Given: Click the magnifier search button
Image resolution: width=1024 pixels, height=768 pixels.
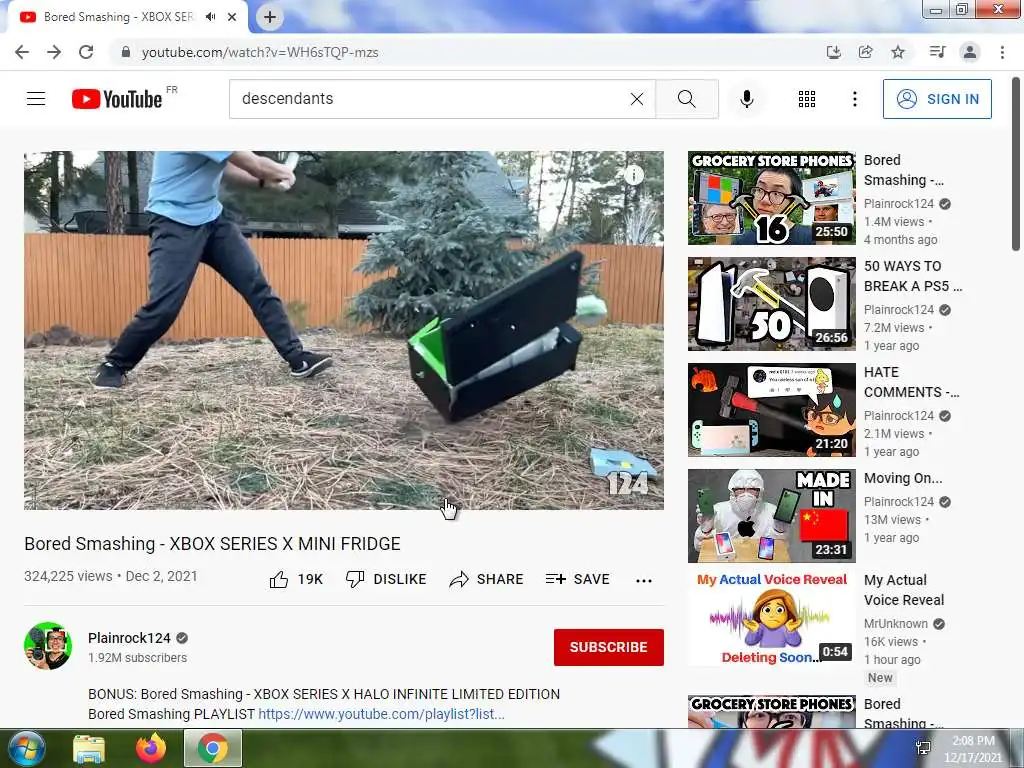Looking at the screenshot, I should click(x=686, y=99).
